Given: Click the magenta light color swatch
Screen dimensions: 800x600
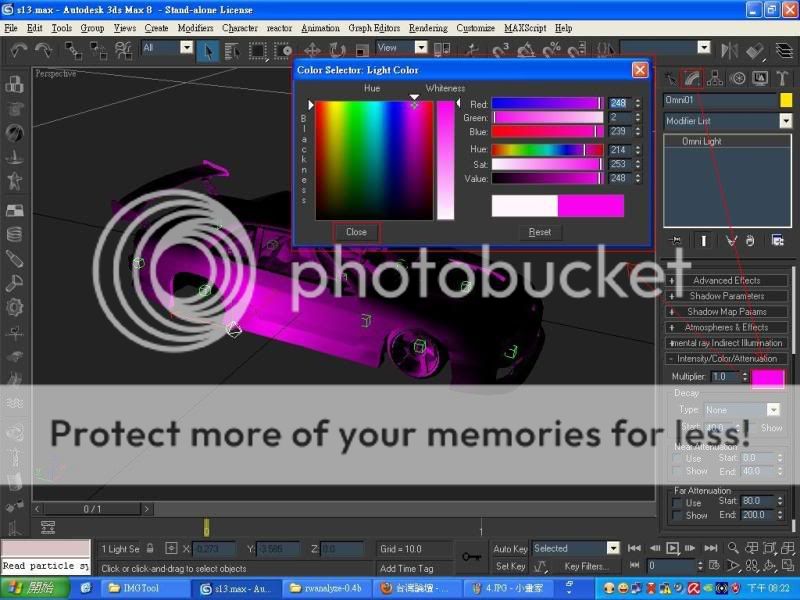Looking at the screenshot, I should [768, 378].
